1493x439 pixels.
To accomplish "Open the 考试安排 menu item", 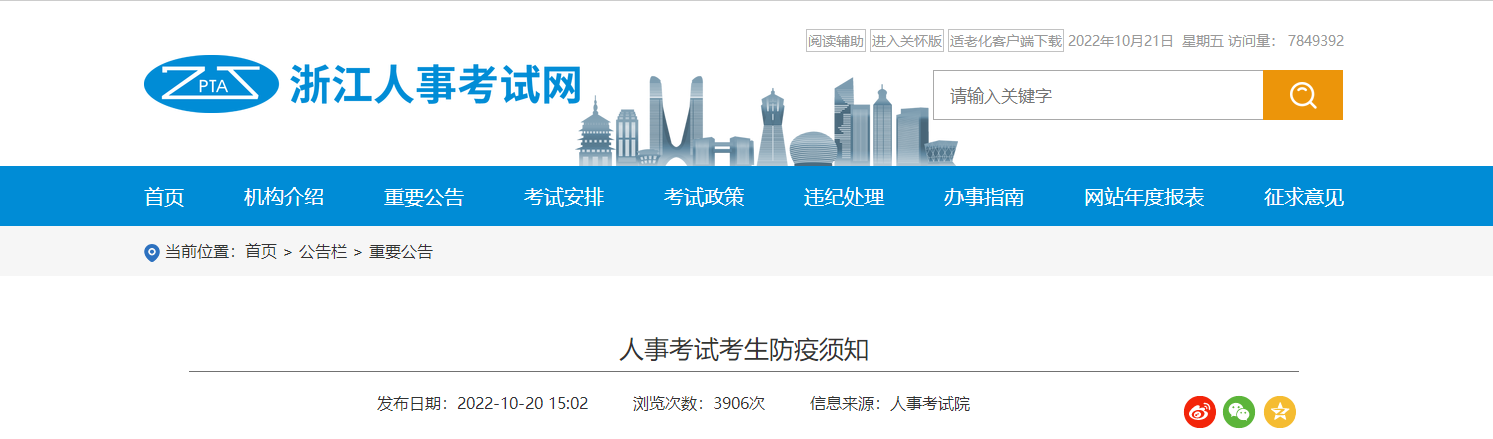I will (x=564, y=197).
